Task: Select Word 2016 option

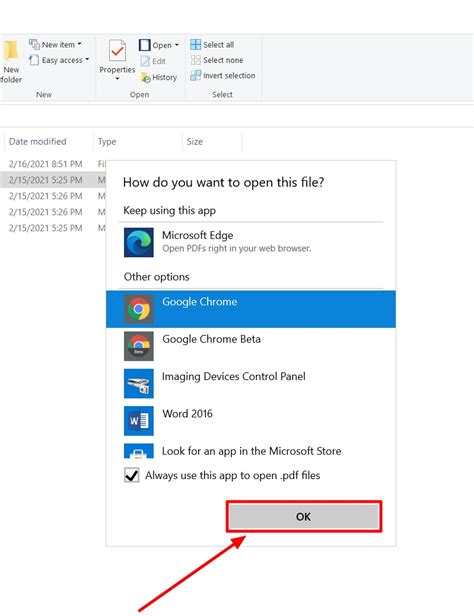Action: click(251, 421)
